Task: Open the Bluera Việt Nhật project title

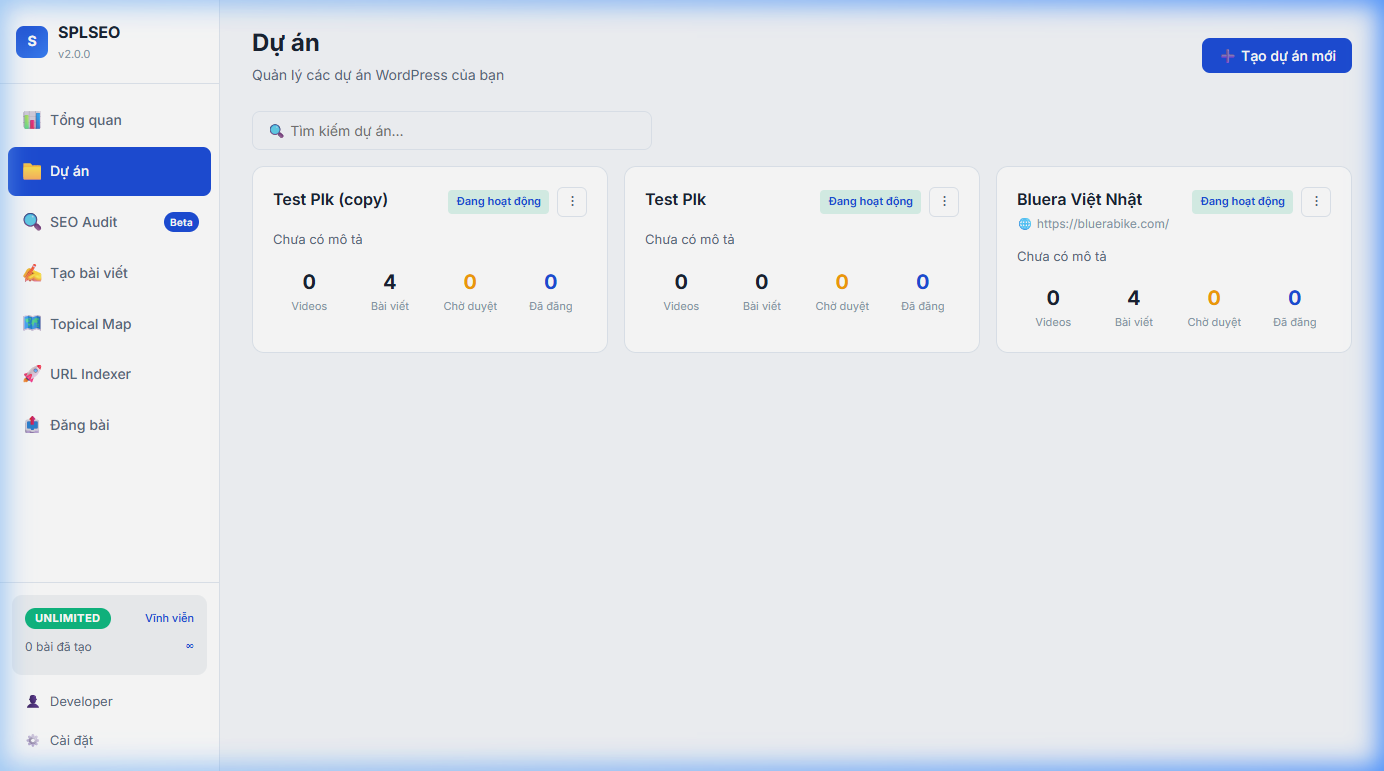Action: coord(1079,199)
